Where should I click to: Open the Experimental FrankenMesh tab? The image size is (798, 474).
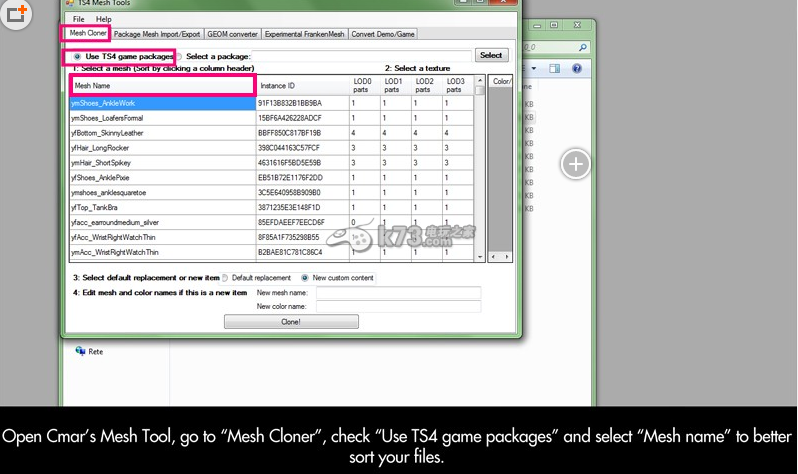[x=307, y=33]
